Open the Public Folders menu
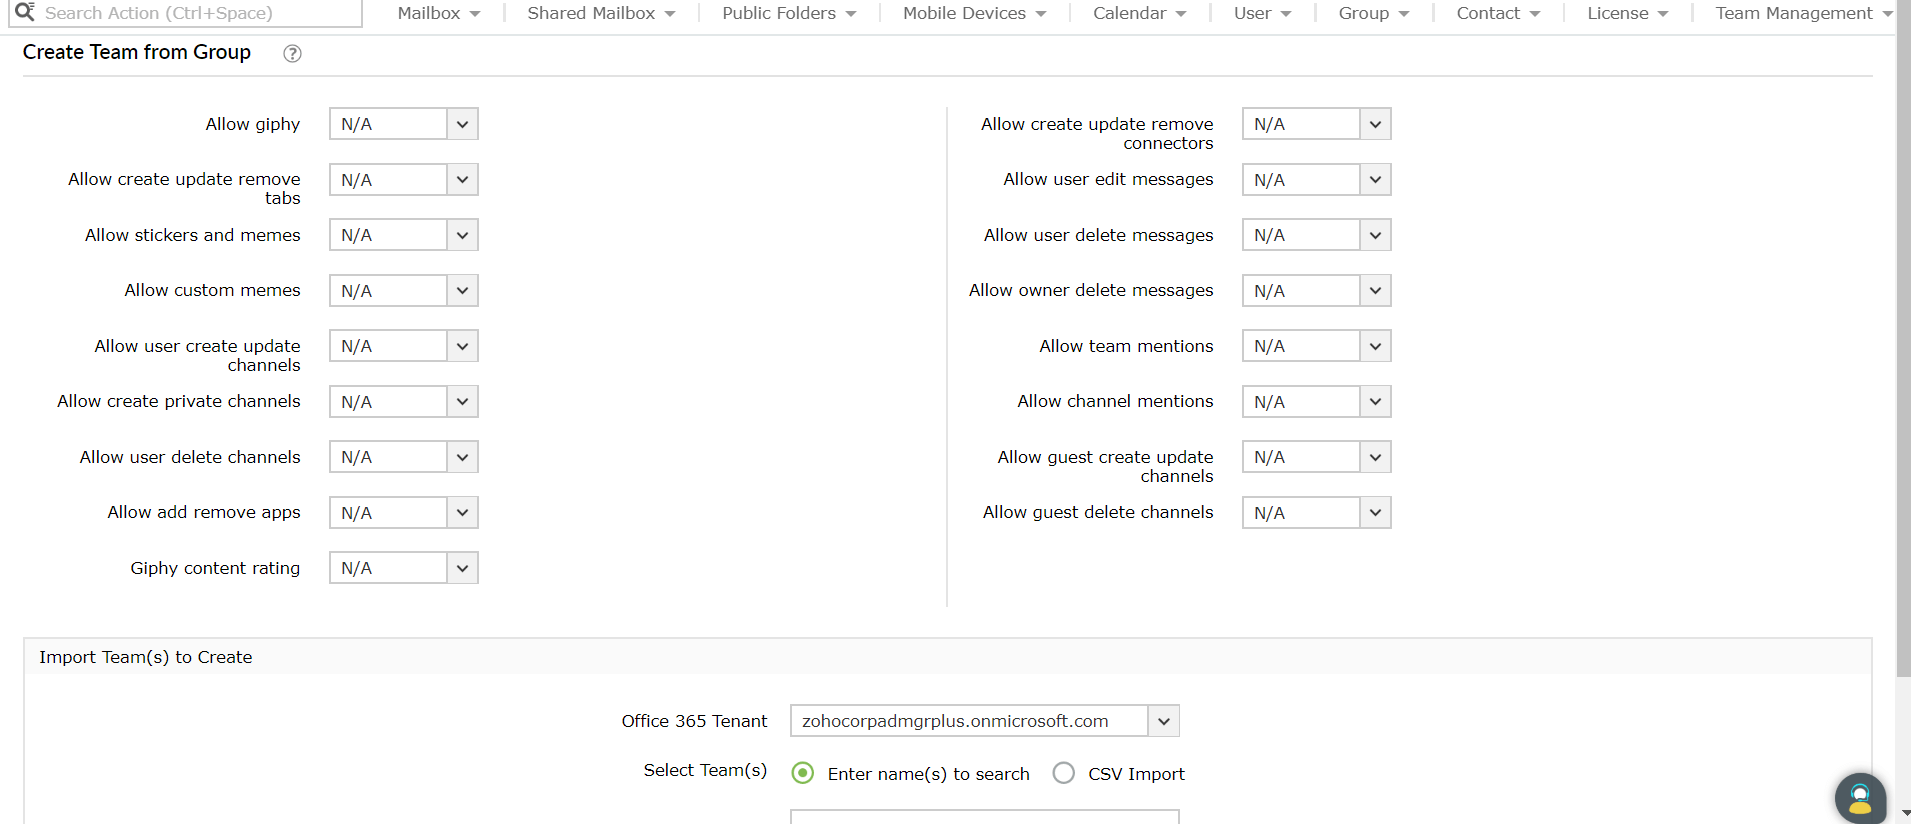Viewport: 1911px width, 824px height. coord(789,13)
